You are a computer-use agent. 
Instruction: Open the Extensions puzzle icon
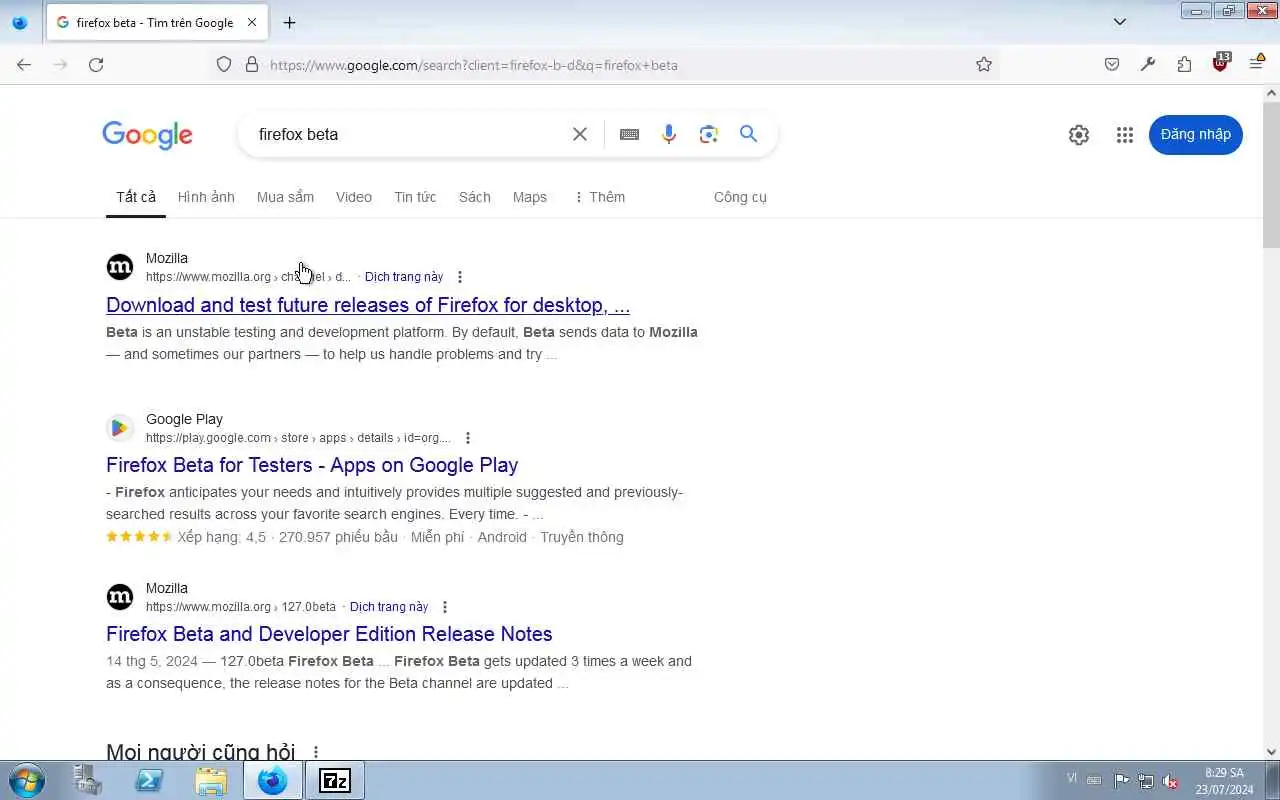tap(1184, 65)
